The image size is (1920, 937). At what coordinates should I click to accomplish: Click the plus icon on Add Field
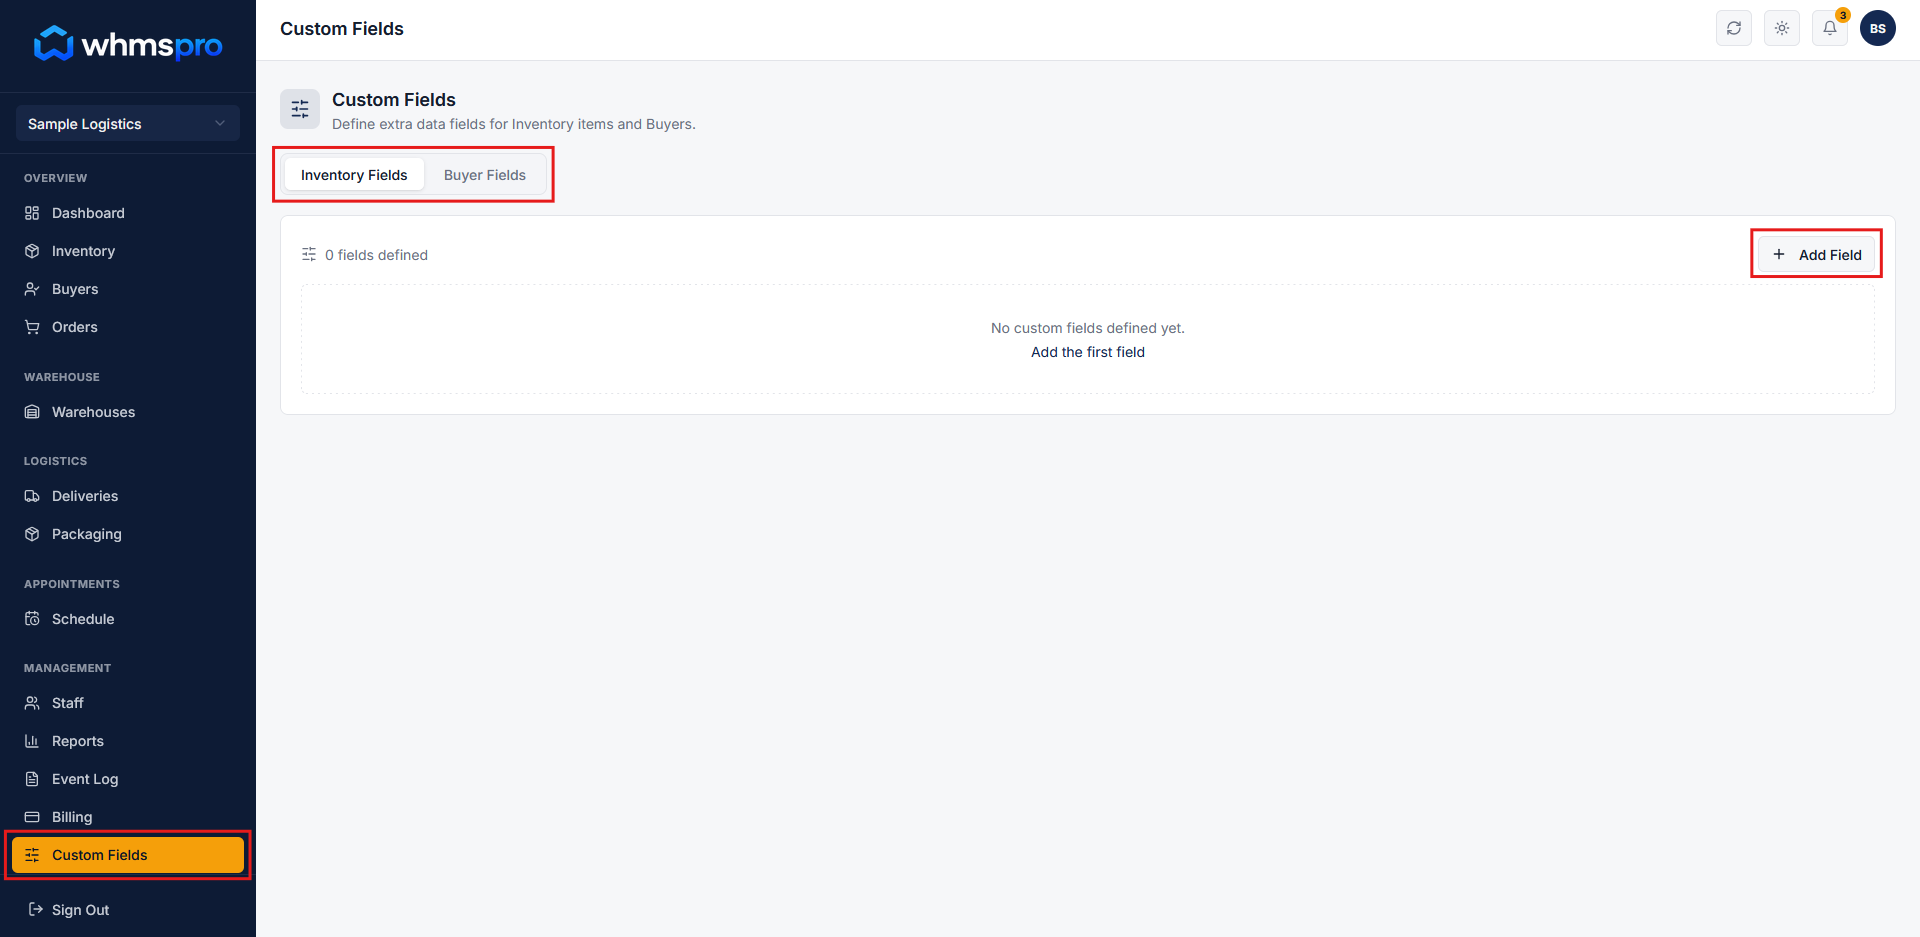click(1779, 254)
